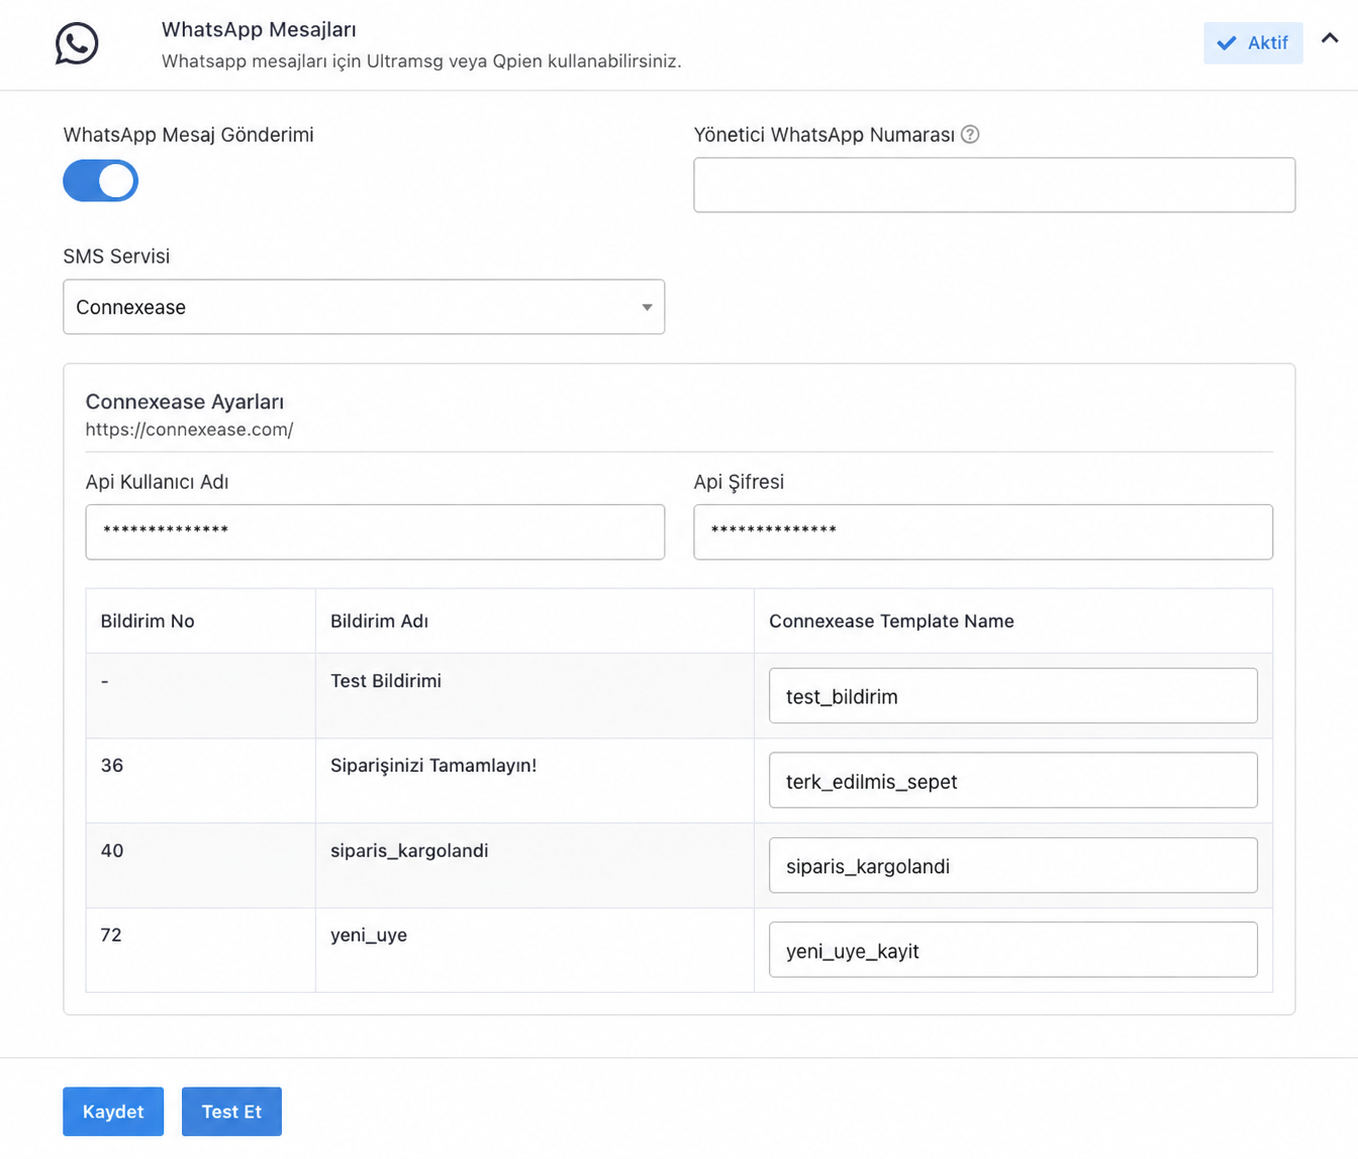Focus the Yönetici WhatsApp Numarası input field
Viewport: 1358px width, 1159px height.
pyautogui.click(x=994, y=185)
